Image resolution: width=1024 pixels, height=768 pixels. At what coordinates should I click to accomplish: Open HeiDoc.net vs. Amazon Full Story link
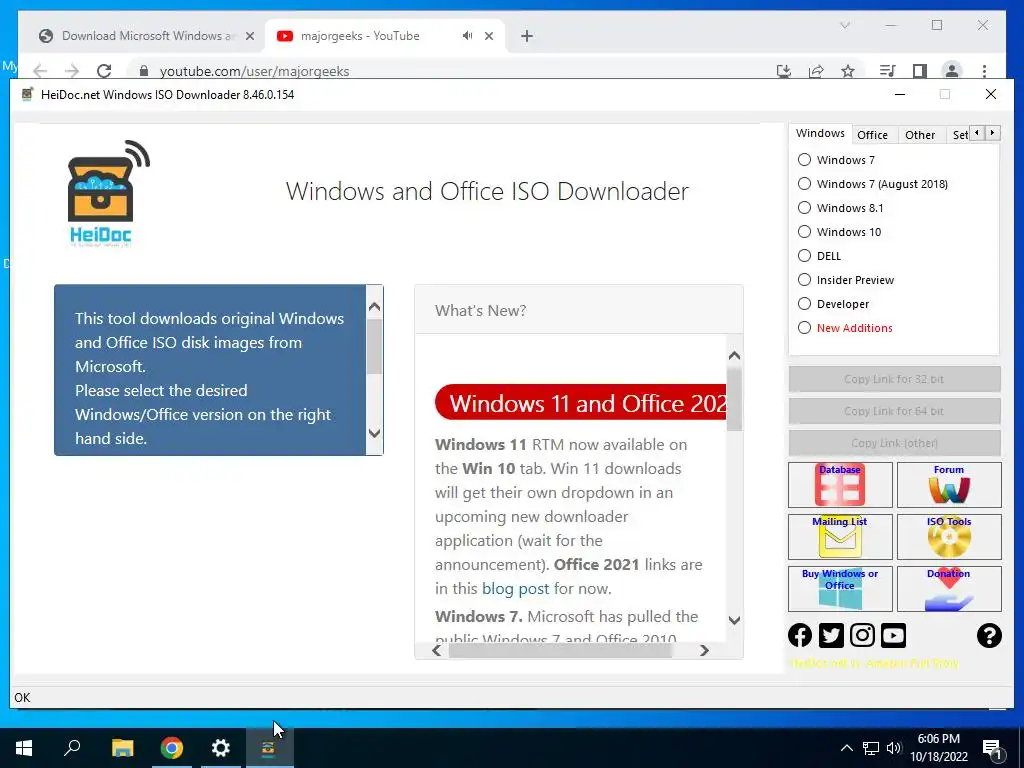coord(874,663)
